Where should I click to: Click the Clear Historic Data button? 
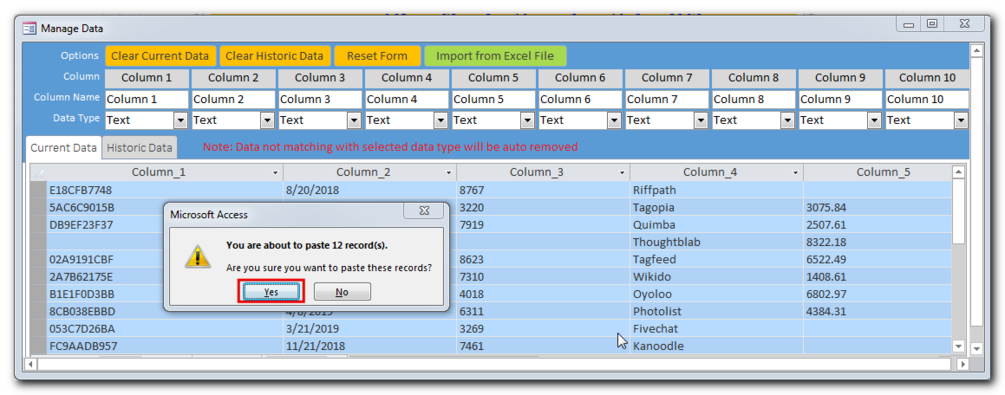point(274,56)
